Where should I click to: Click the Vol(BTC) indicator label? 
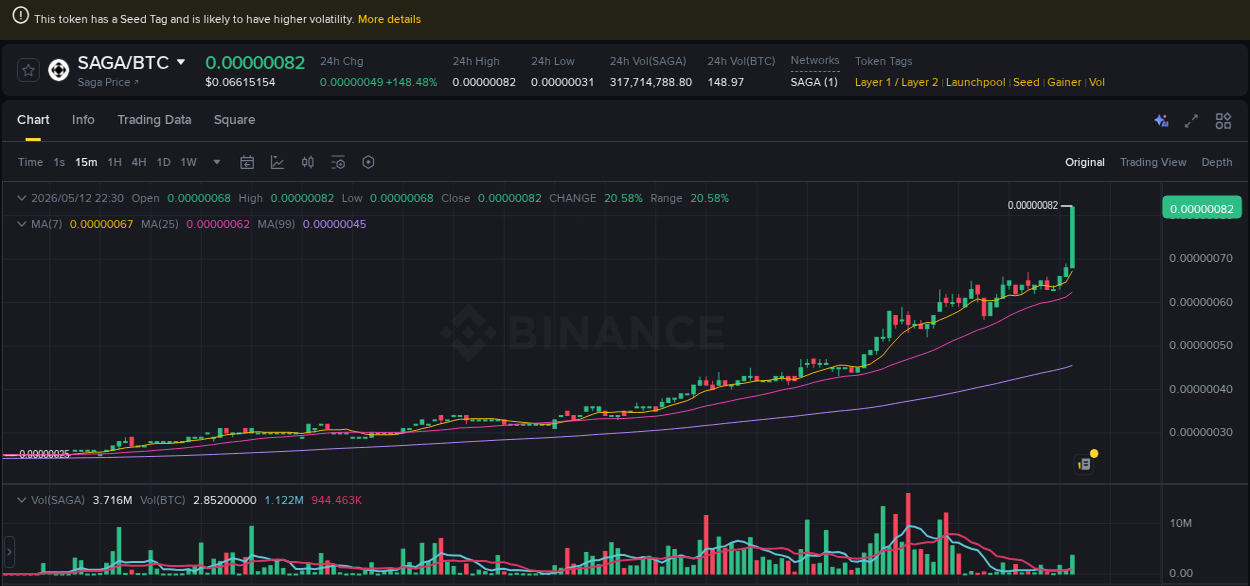point(163,499)
